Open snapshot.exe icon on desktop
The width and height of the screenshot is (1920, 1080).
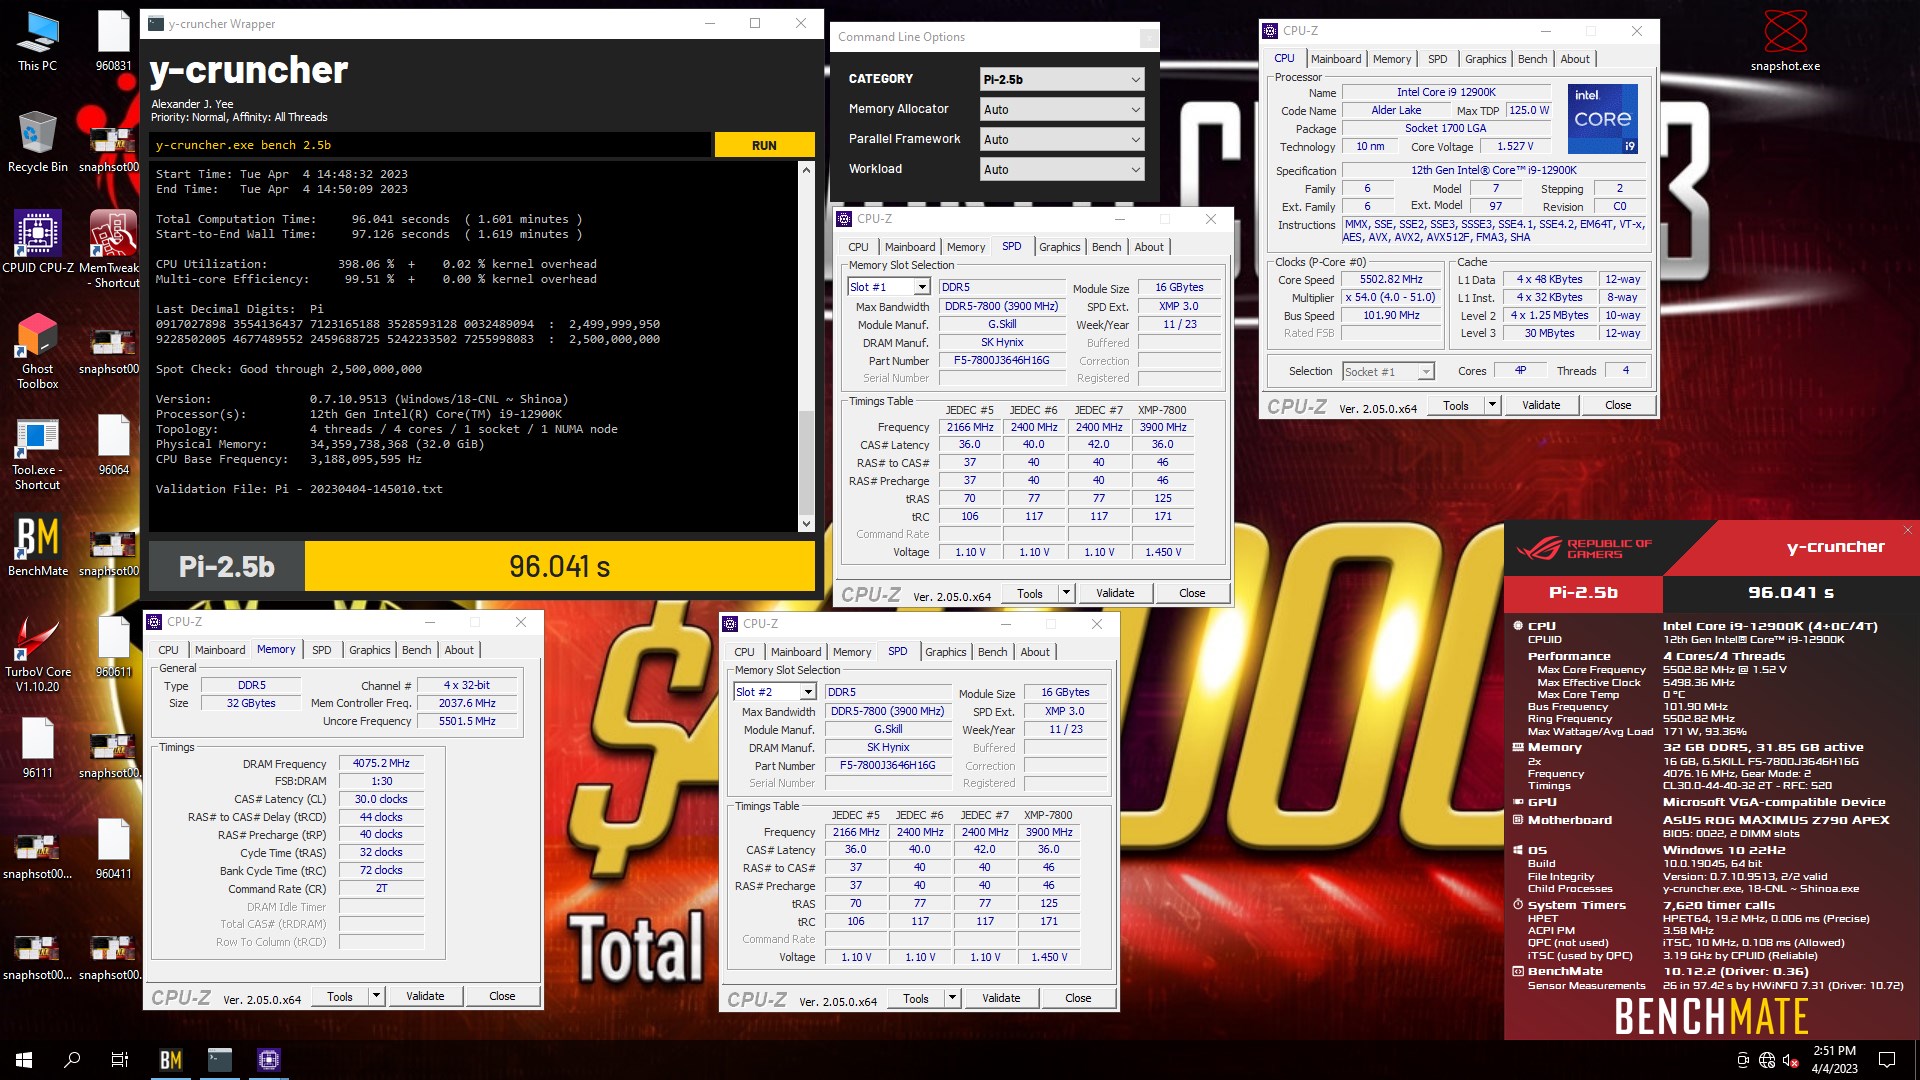click(x=1785, y=41)
